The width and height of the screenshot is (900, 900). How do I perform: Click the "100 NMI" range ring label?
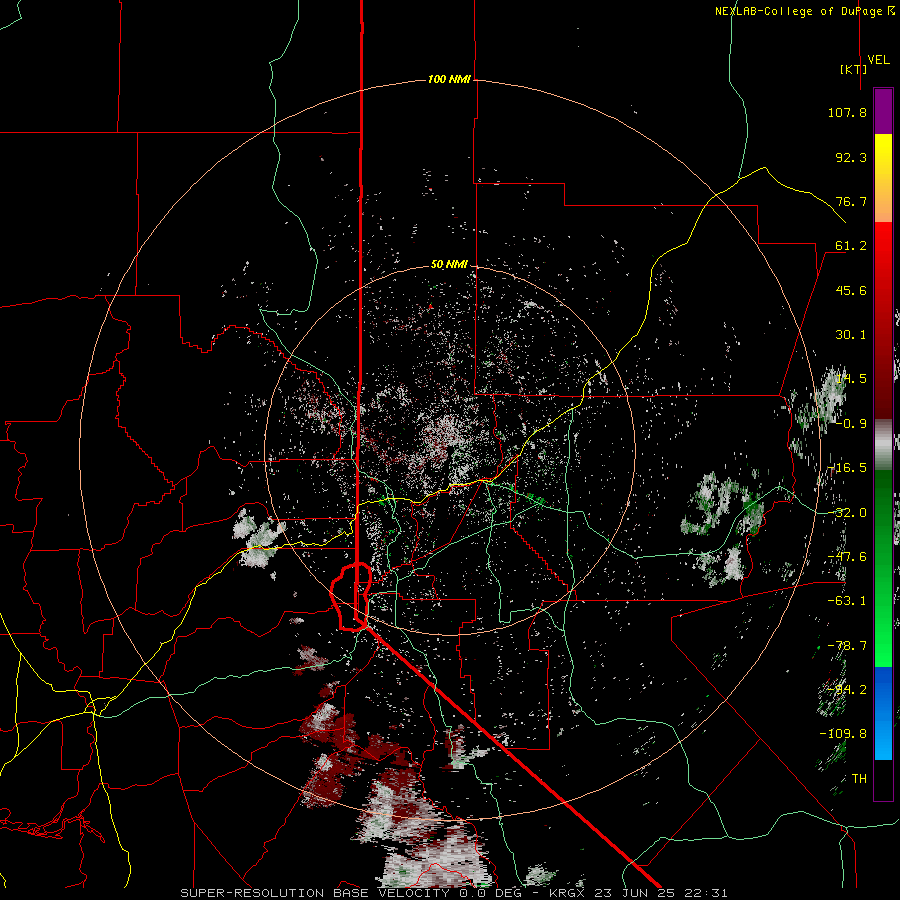click(449, 79)
